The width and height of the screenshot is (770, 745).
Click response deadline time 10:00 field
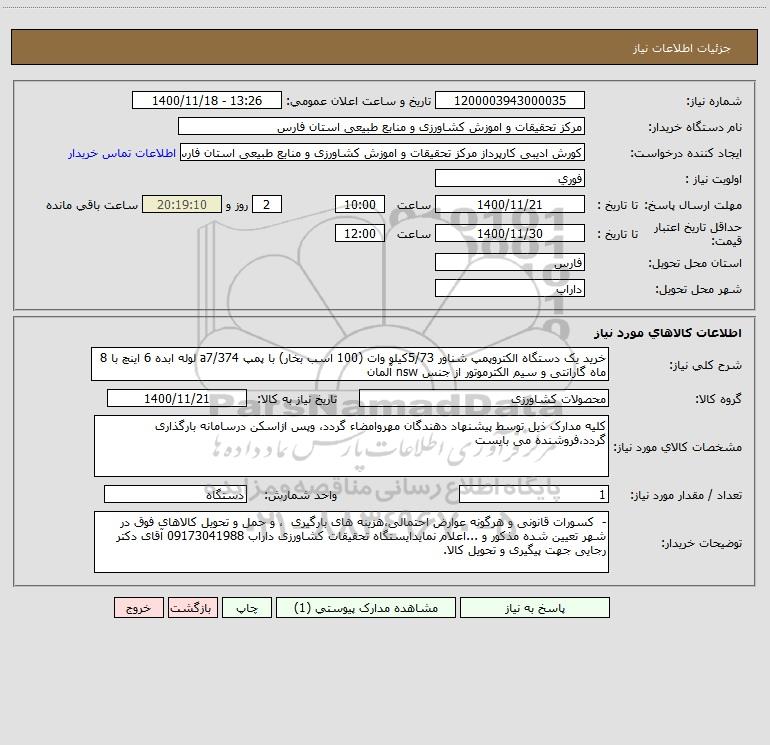point(359,204)
